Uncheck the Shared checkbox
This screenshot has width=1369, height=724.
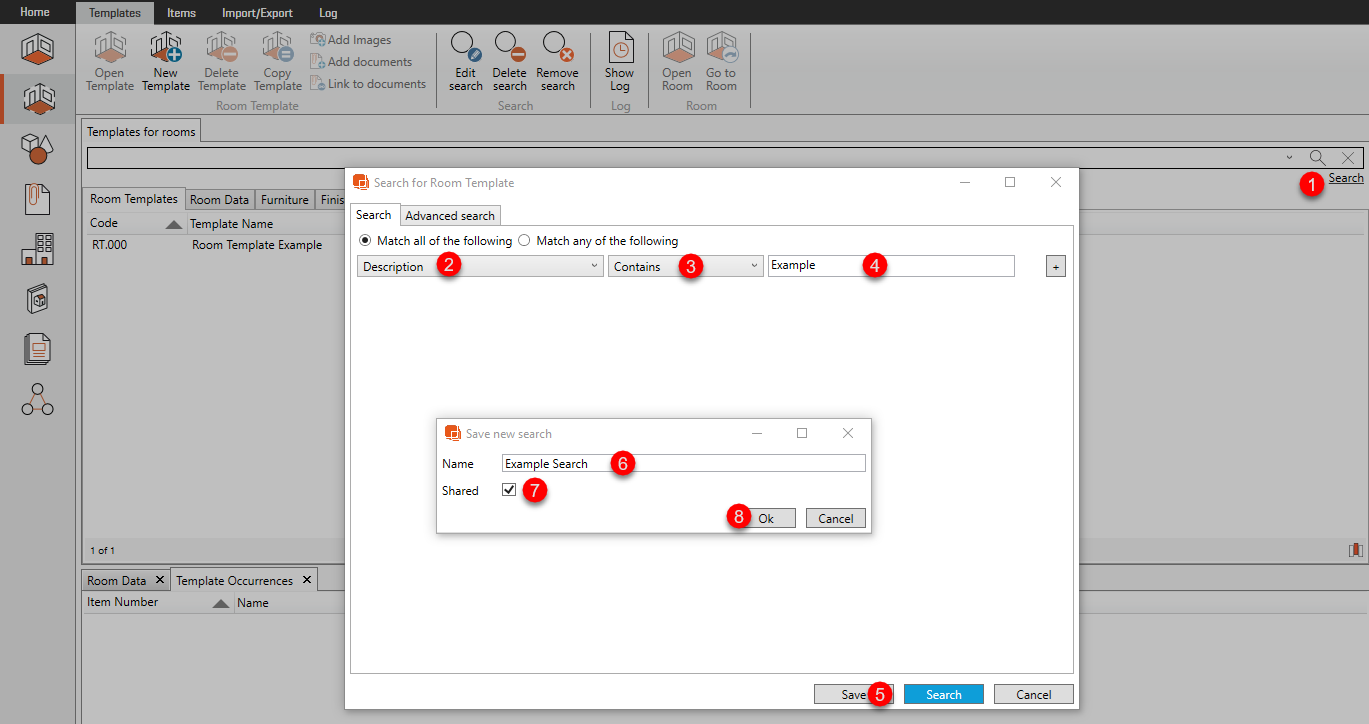tap(509, 490)
